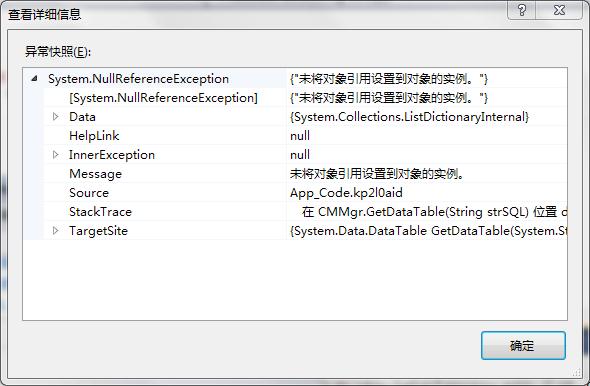Click the InnerException null value

click(300, 155)
